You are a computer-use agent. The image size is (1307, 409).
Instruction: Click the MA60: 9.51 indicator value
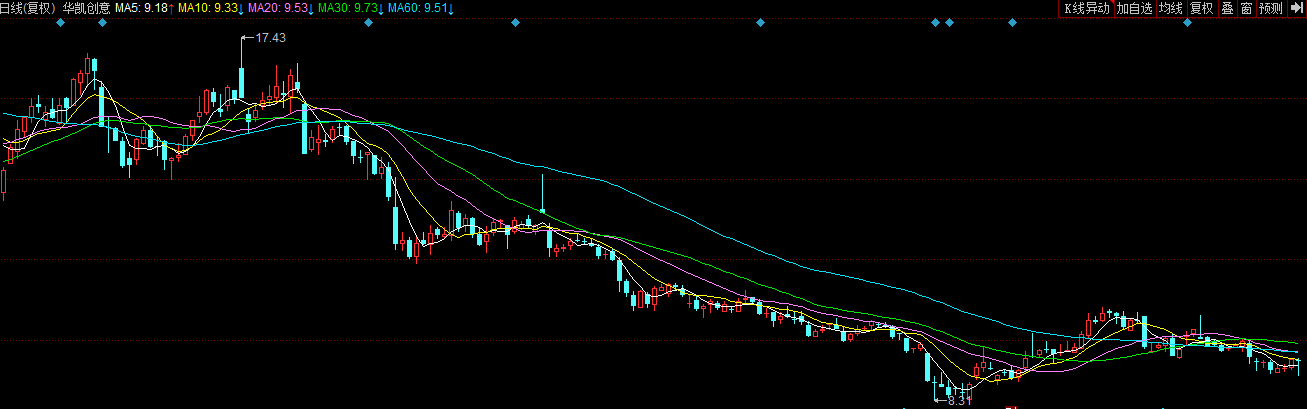(x=418, y=8)
